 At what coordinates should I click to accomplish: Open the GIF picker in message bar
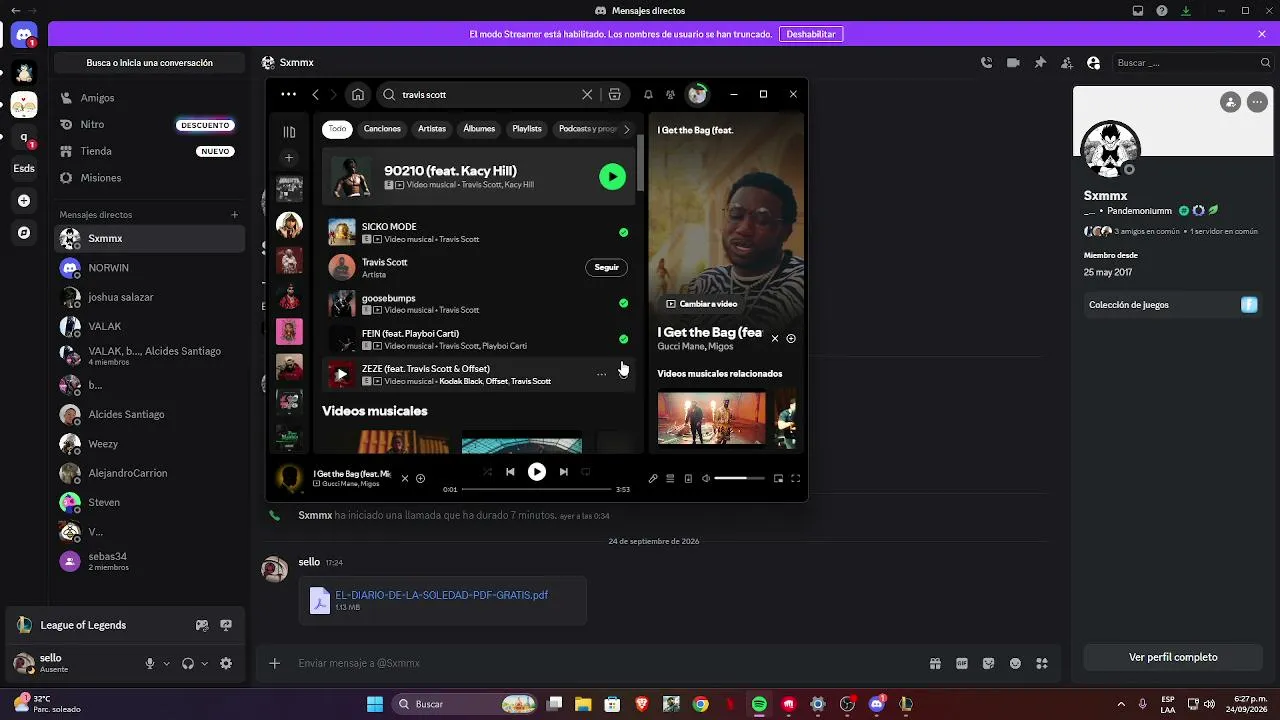coord(962,663)
